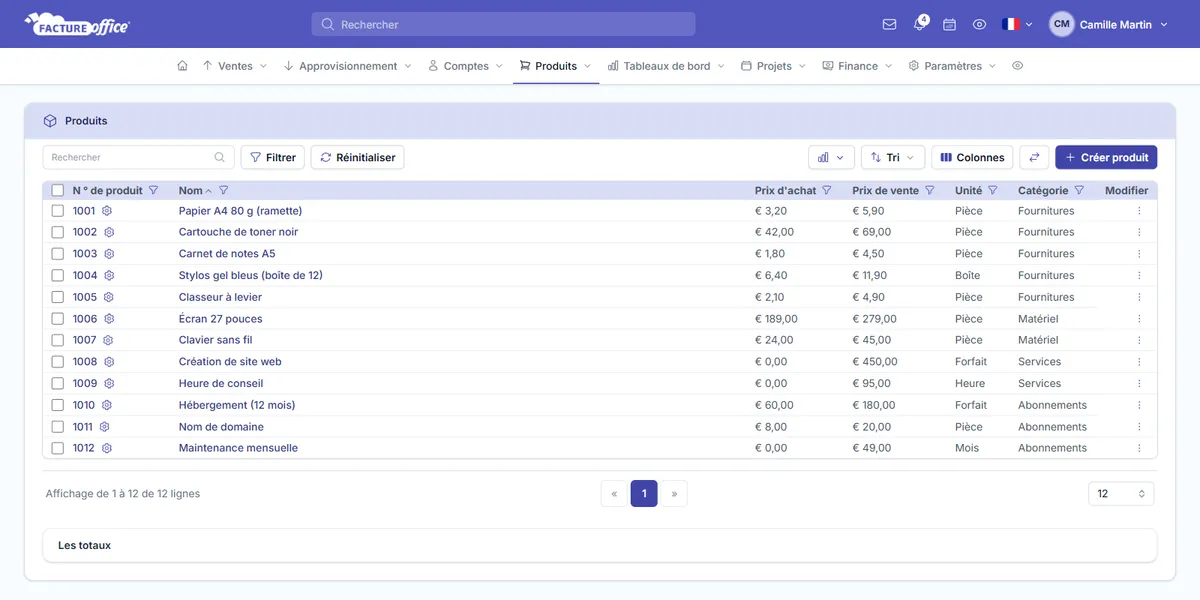1200x600 pixels.
Task: Expand the Ventes menu
Action: tap(235, 66)
